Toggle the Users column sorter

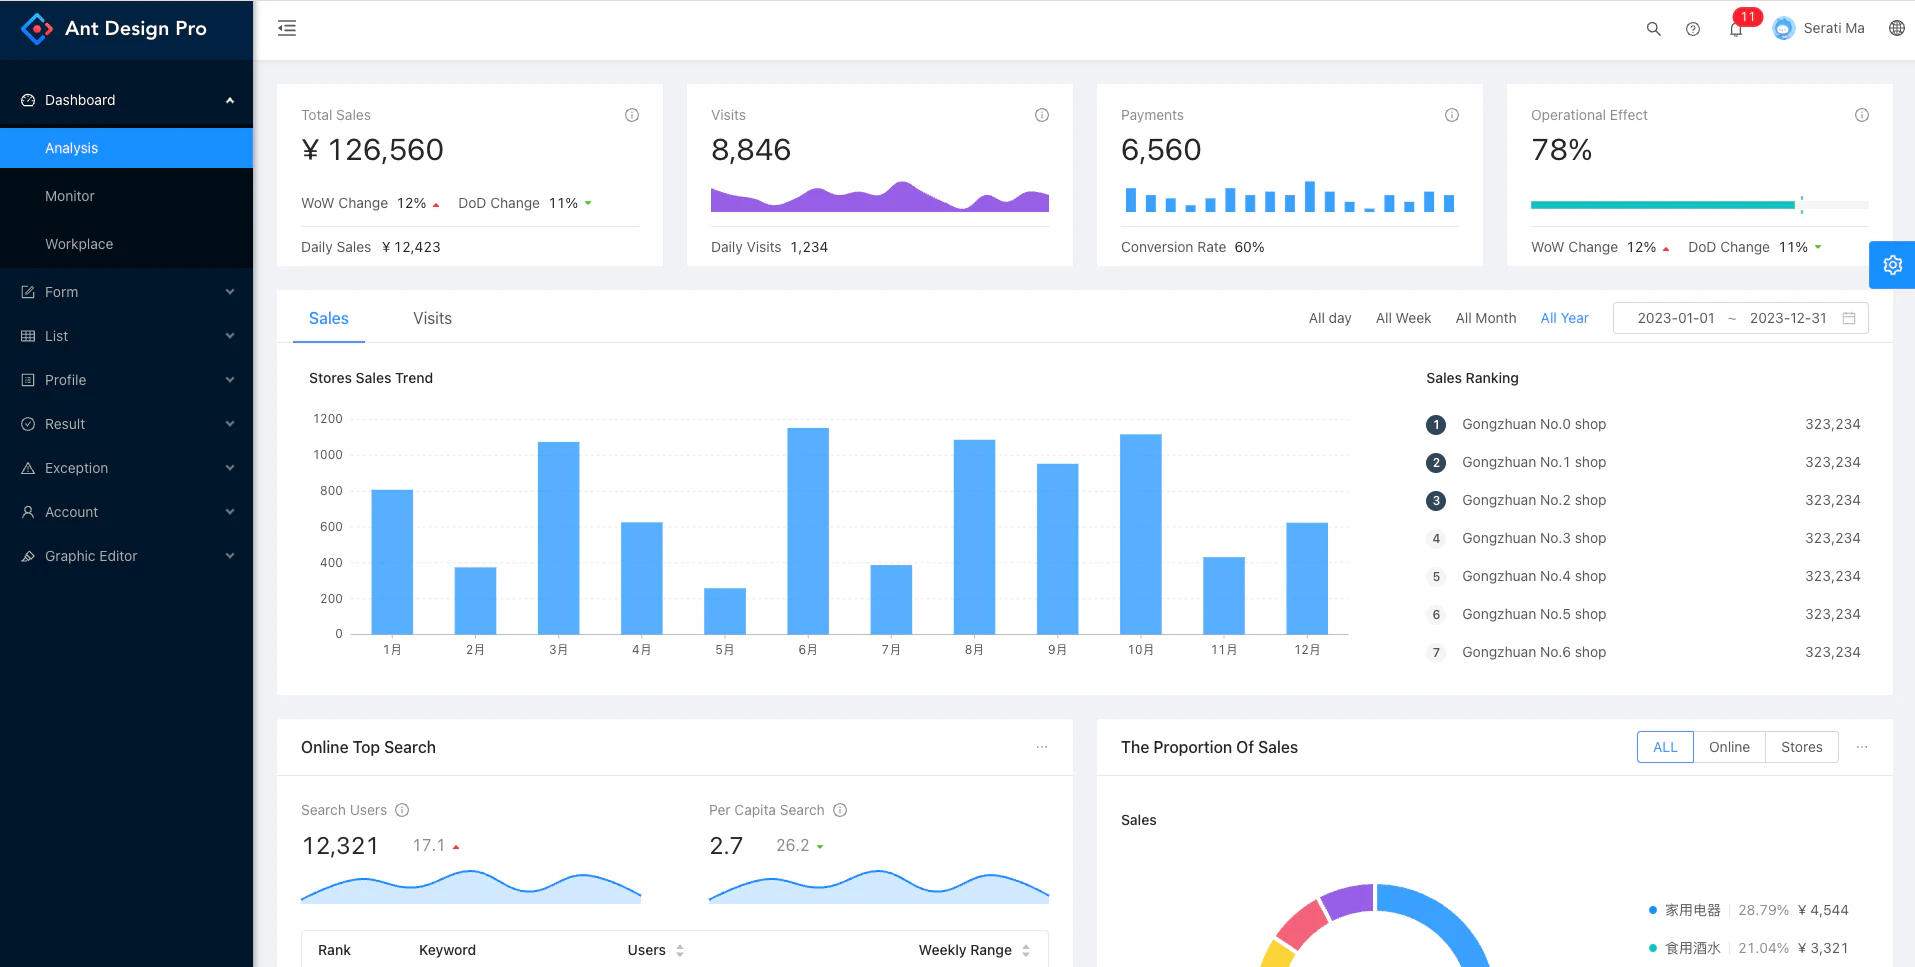pyautogui.click(x=678, y=950)
